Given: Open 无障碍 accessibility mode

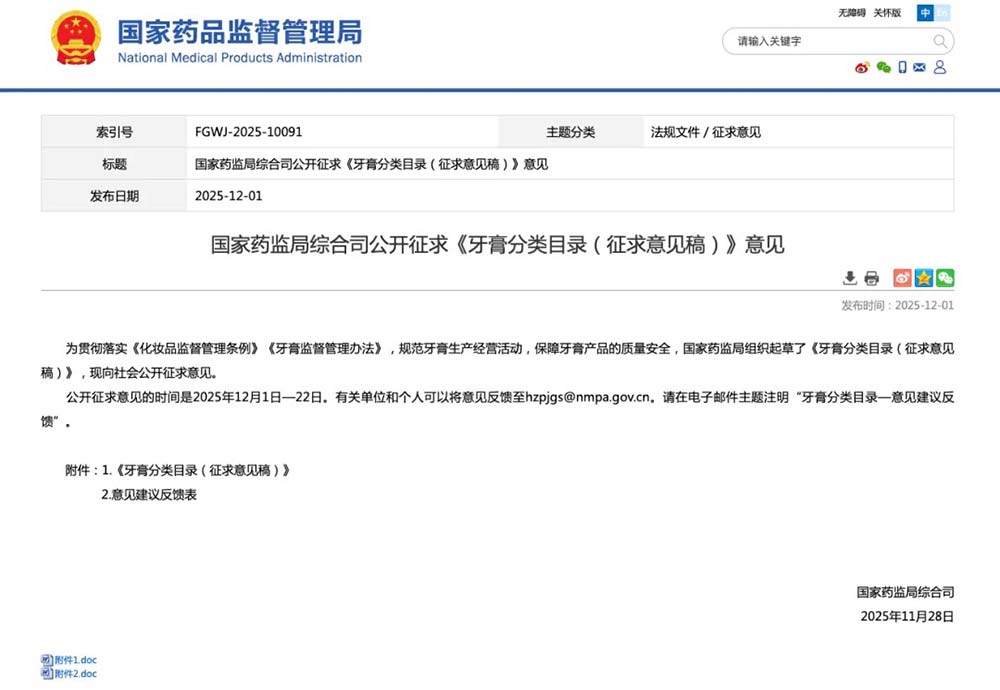Looking at the screenshot, I should click(x=851, y=13).
